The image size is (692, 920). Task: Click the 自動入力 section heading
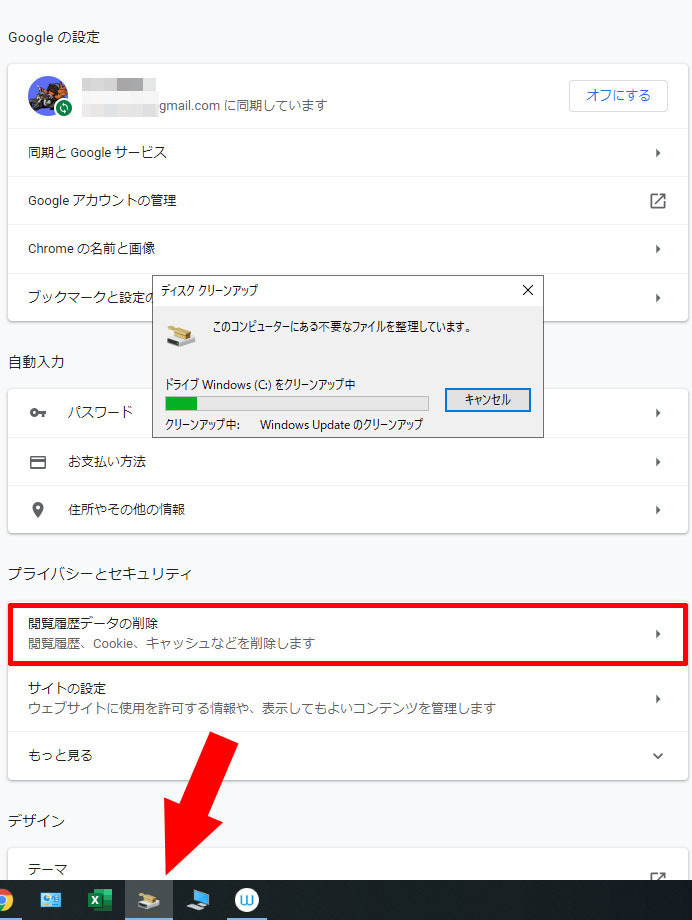(36, 362)
